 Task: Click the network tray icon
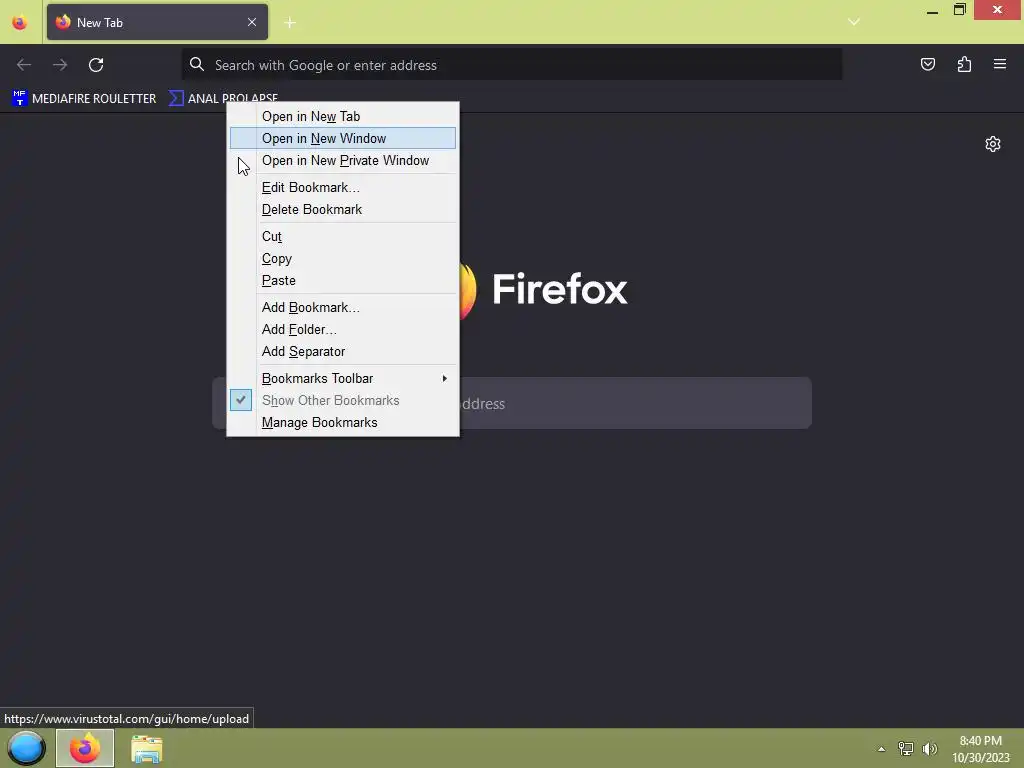coord(906,748)
